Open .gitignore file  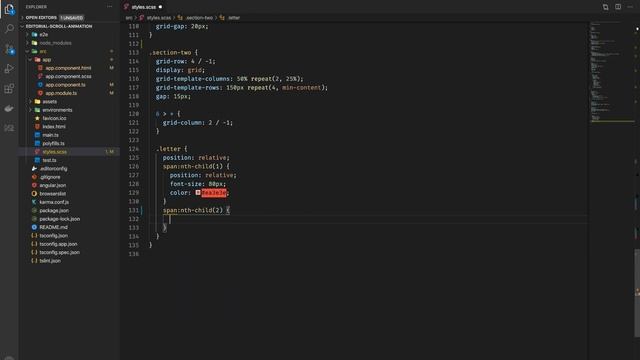pos(50,177)
